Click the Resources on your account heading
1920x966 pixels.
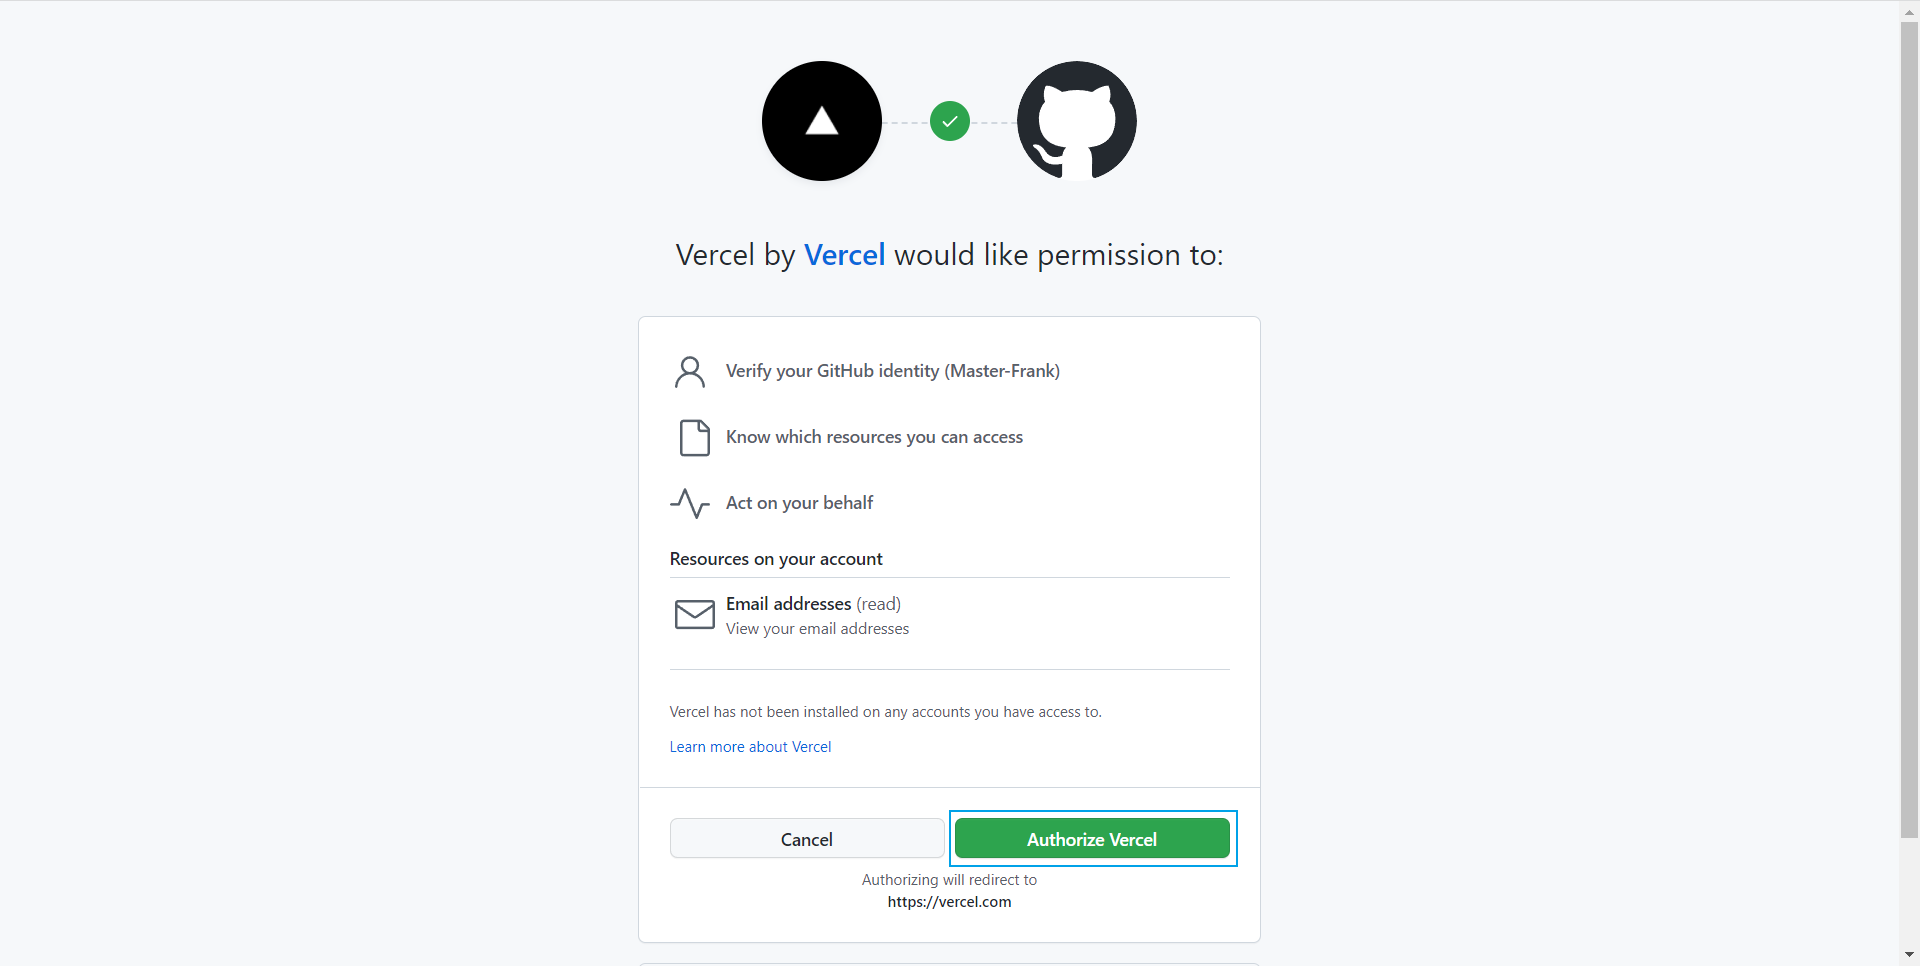point(776,559)
